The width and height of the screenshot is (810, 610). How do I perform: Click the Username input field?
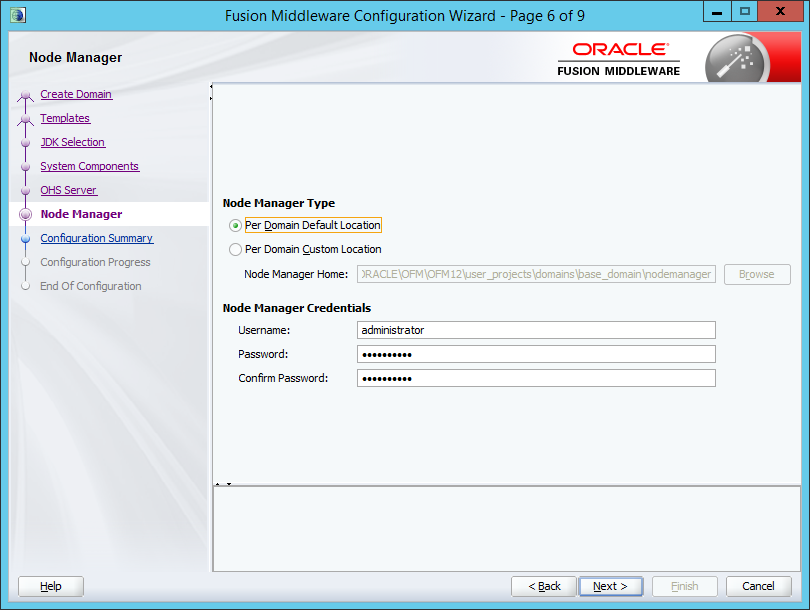click(x=536, y=330)
